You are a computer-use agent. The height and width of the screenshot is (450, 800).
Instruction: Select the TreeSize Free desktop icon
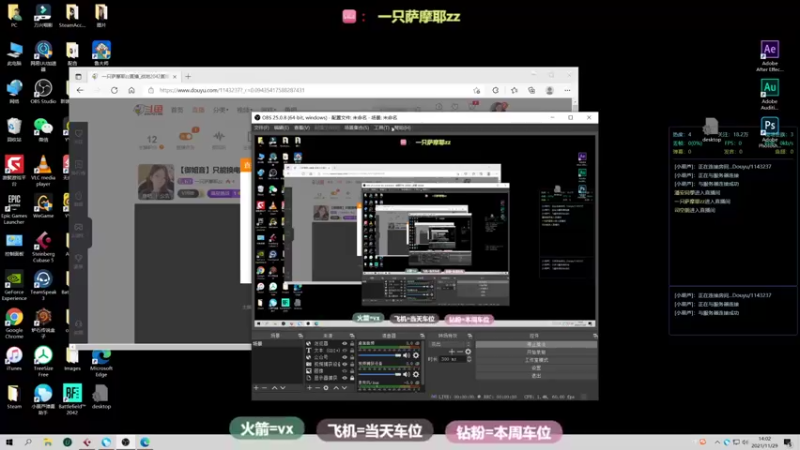pyautogui.click(x=43, y=362)
